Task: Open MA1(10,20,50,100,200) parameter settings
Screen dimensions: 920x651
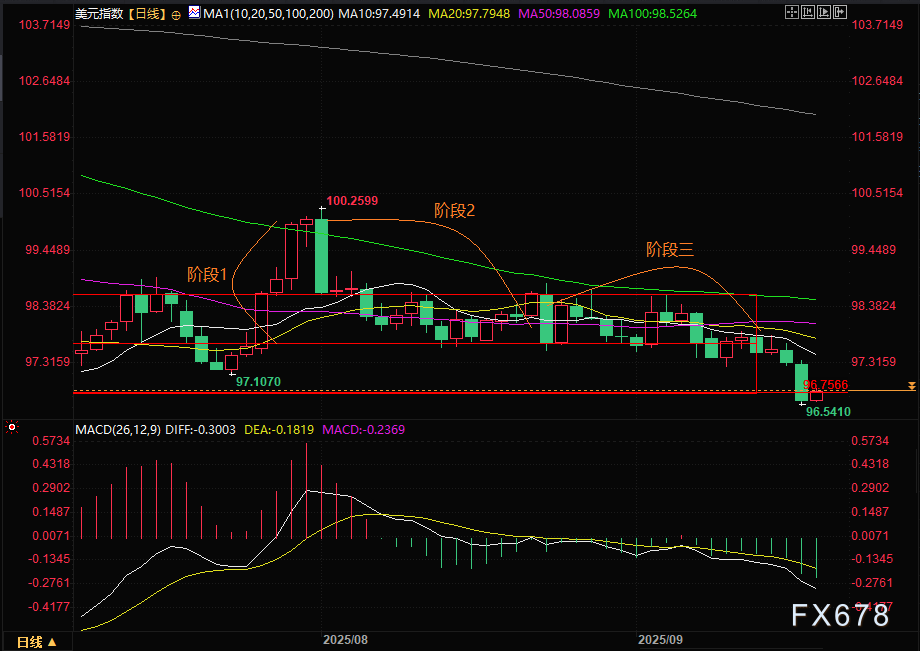Action: pos(267,14)
